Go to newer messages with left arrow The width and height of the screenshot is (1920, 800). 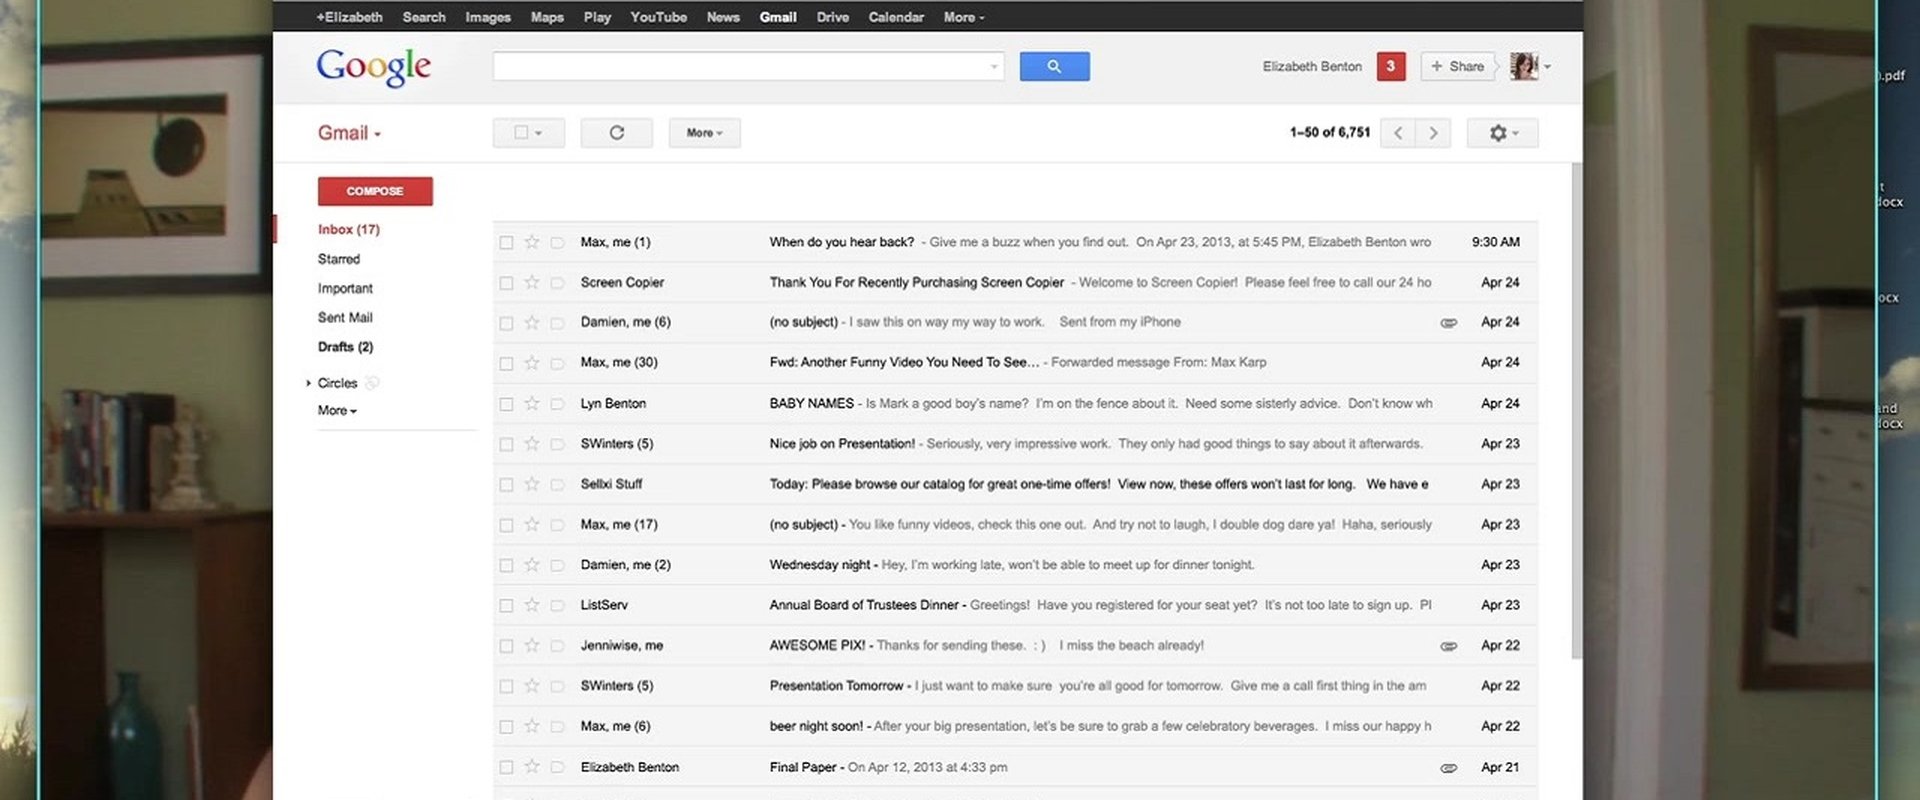pyautogui.click(x=1398, y=133)
